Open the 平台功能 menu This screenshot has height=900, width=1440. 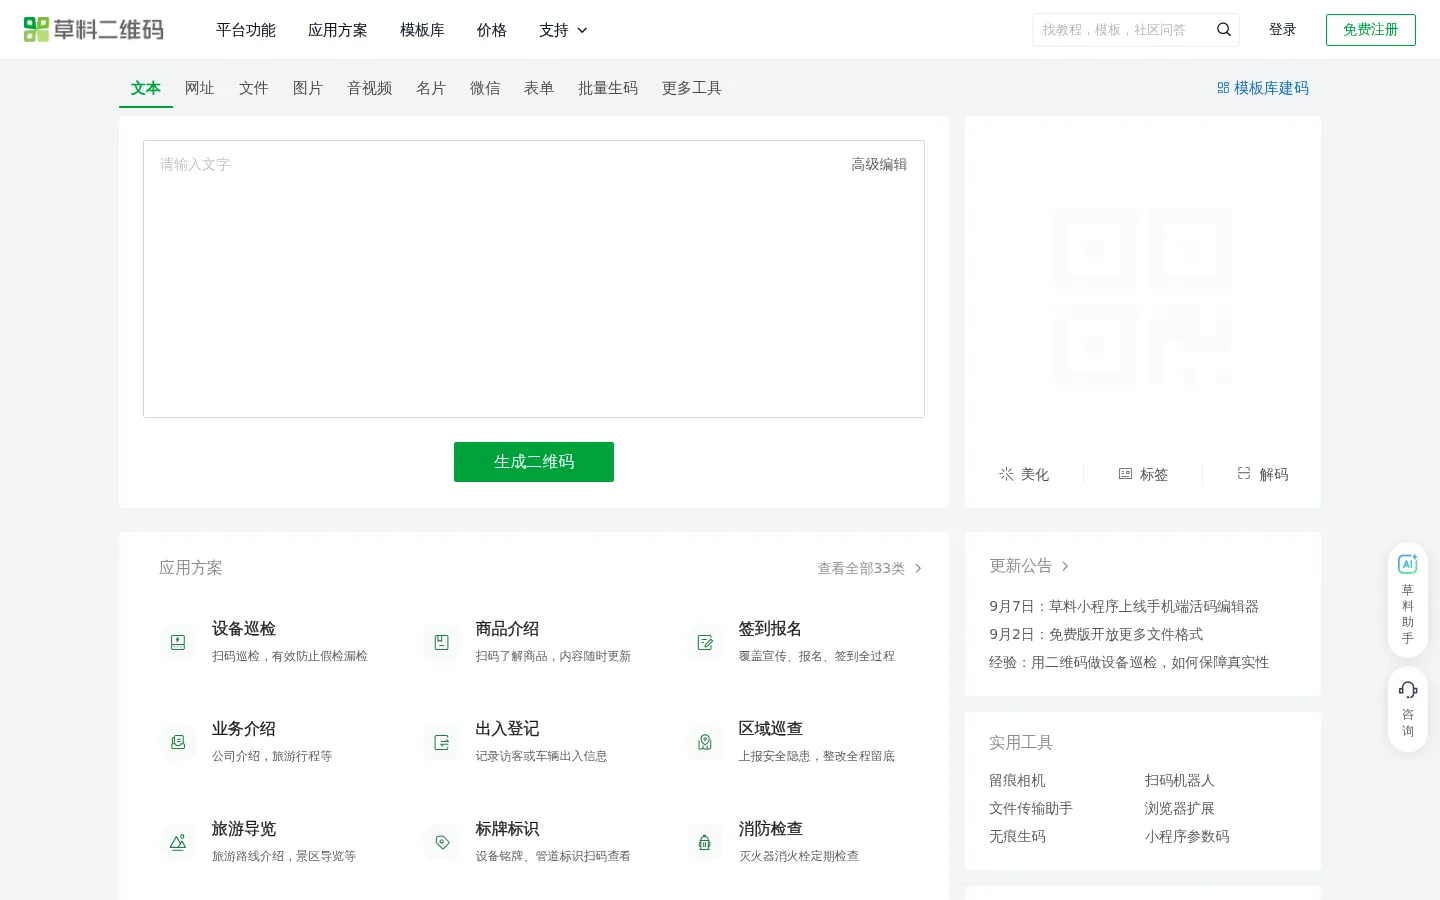tap(246, 30)
